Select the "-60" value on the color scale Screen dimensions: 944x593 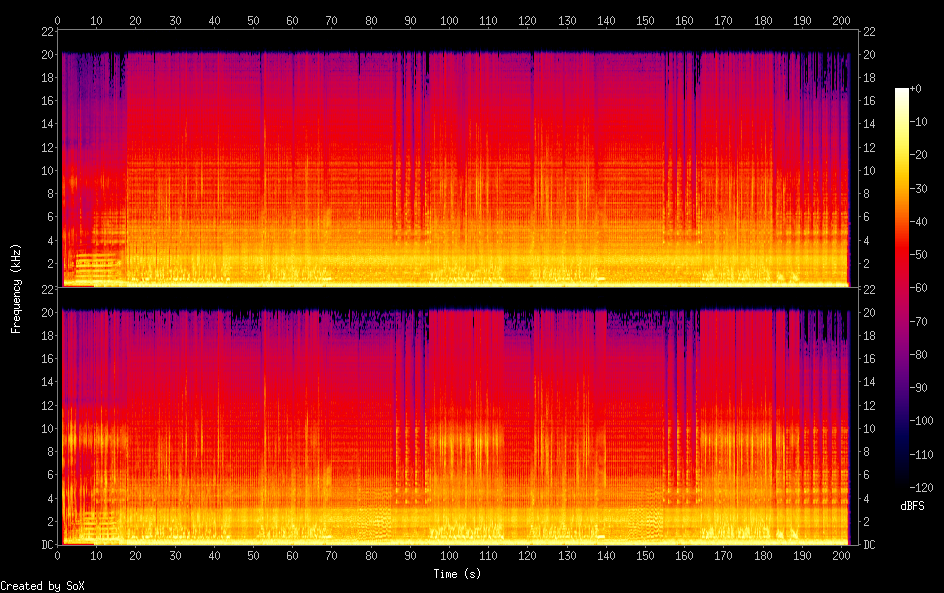click(919, 288)
